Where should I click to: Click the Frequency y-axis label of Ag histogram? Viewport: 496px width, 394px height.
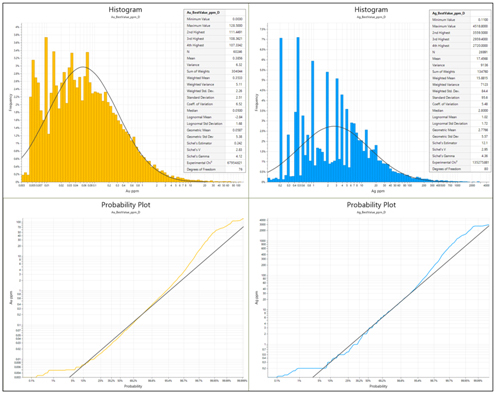click(x=256, y=103)
